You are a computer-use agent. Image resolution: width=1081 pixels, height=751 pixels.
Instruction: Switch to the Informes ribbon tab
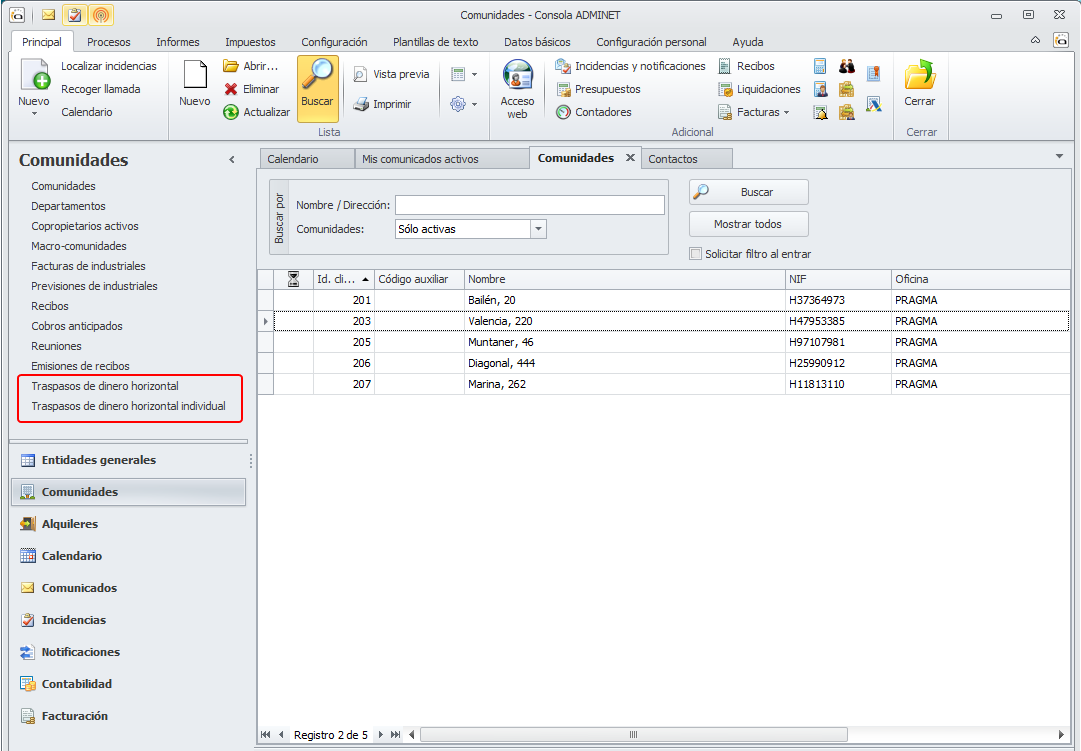coord(177,42)
